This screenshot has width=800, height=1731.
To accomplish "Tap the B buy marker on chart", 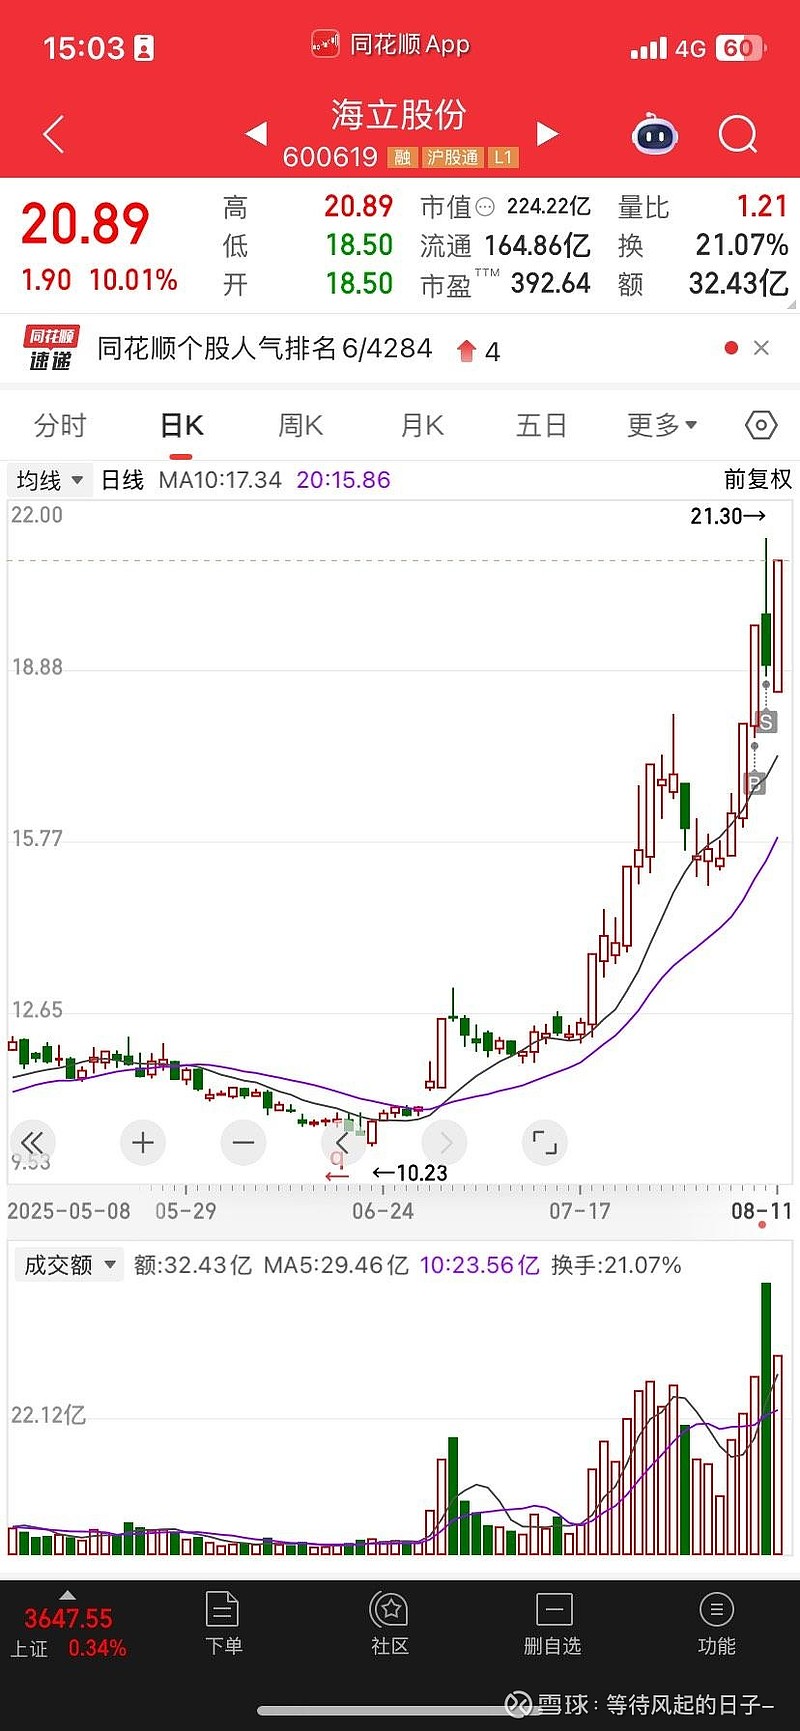I will tap(756, 783).
